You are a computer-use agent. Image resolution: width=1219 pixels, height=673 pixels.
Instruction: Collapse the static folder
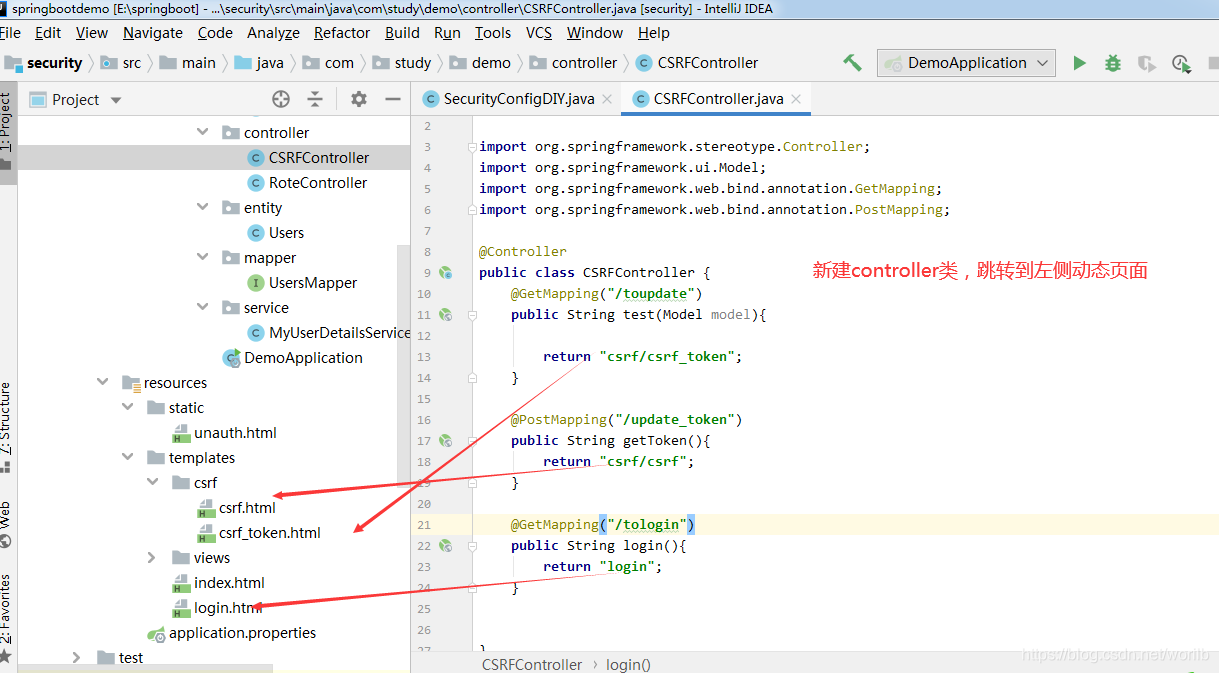pos(127,407)
